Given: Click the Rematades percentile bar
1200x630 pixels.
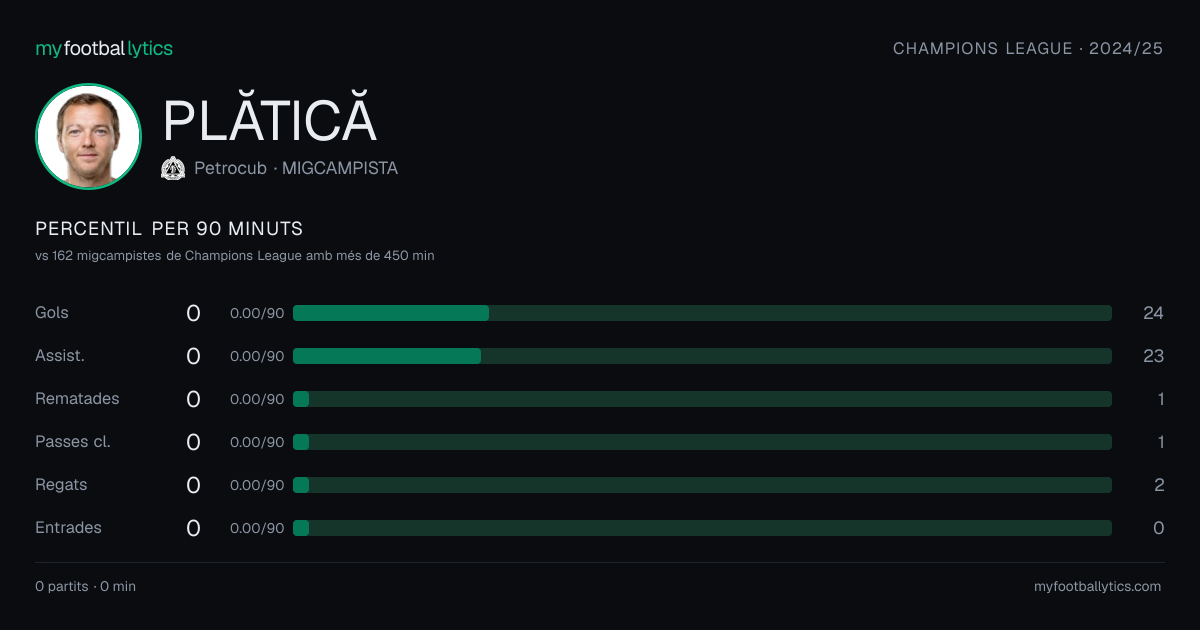Looking at the screenshot, I should [702, 399].
